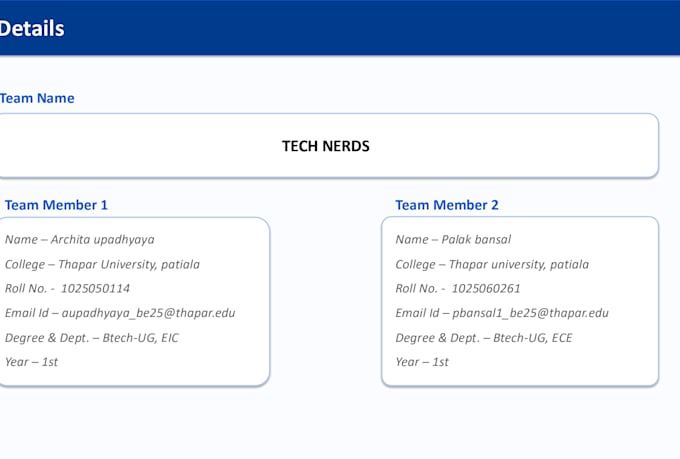This screenshot has width=680, height=459.
Task: Click the 'TECH NERDS' team name text
Action: (326, 146)
